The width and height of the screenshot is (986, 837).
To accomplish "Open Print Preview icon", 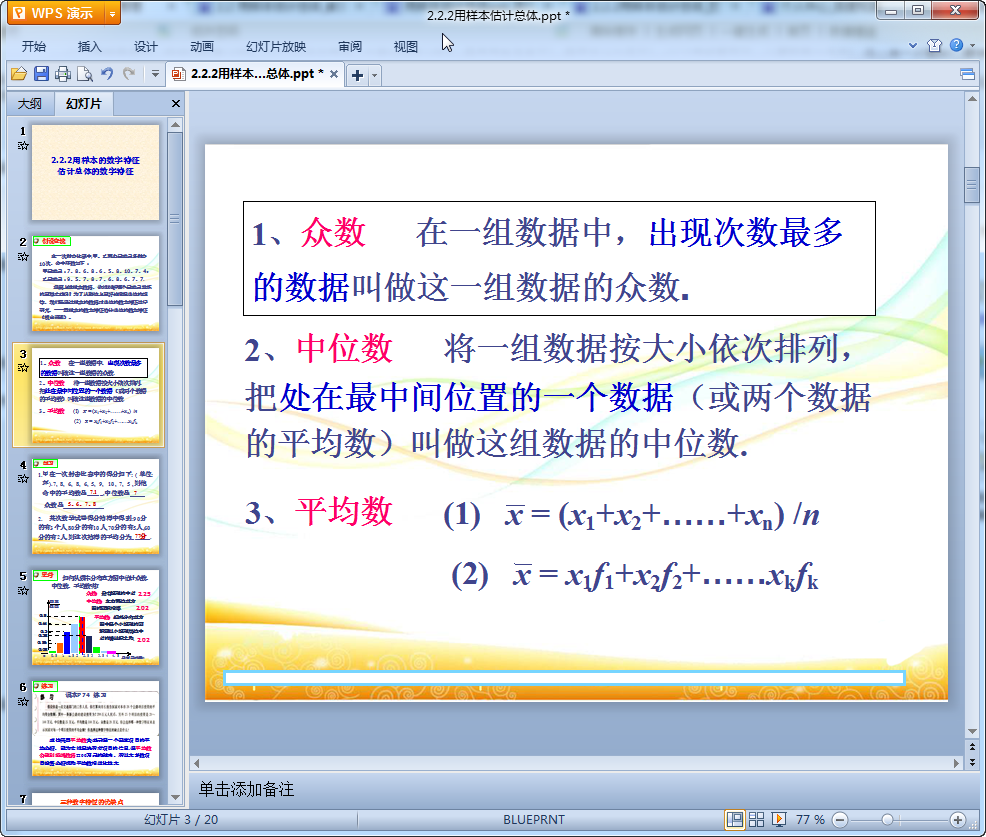I will (x=85, y=74).
